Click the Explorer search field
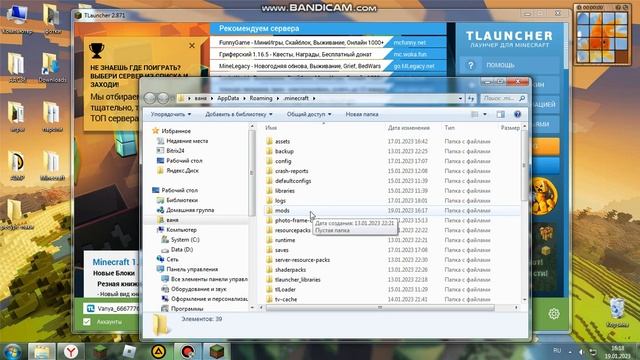Screen dimensions: 640x360 [503, 98]
